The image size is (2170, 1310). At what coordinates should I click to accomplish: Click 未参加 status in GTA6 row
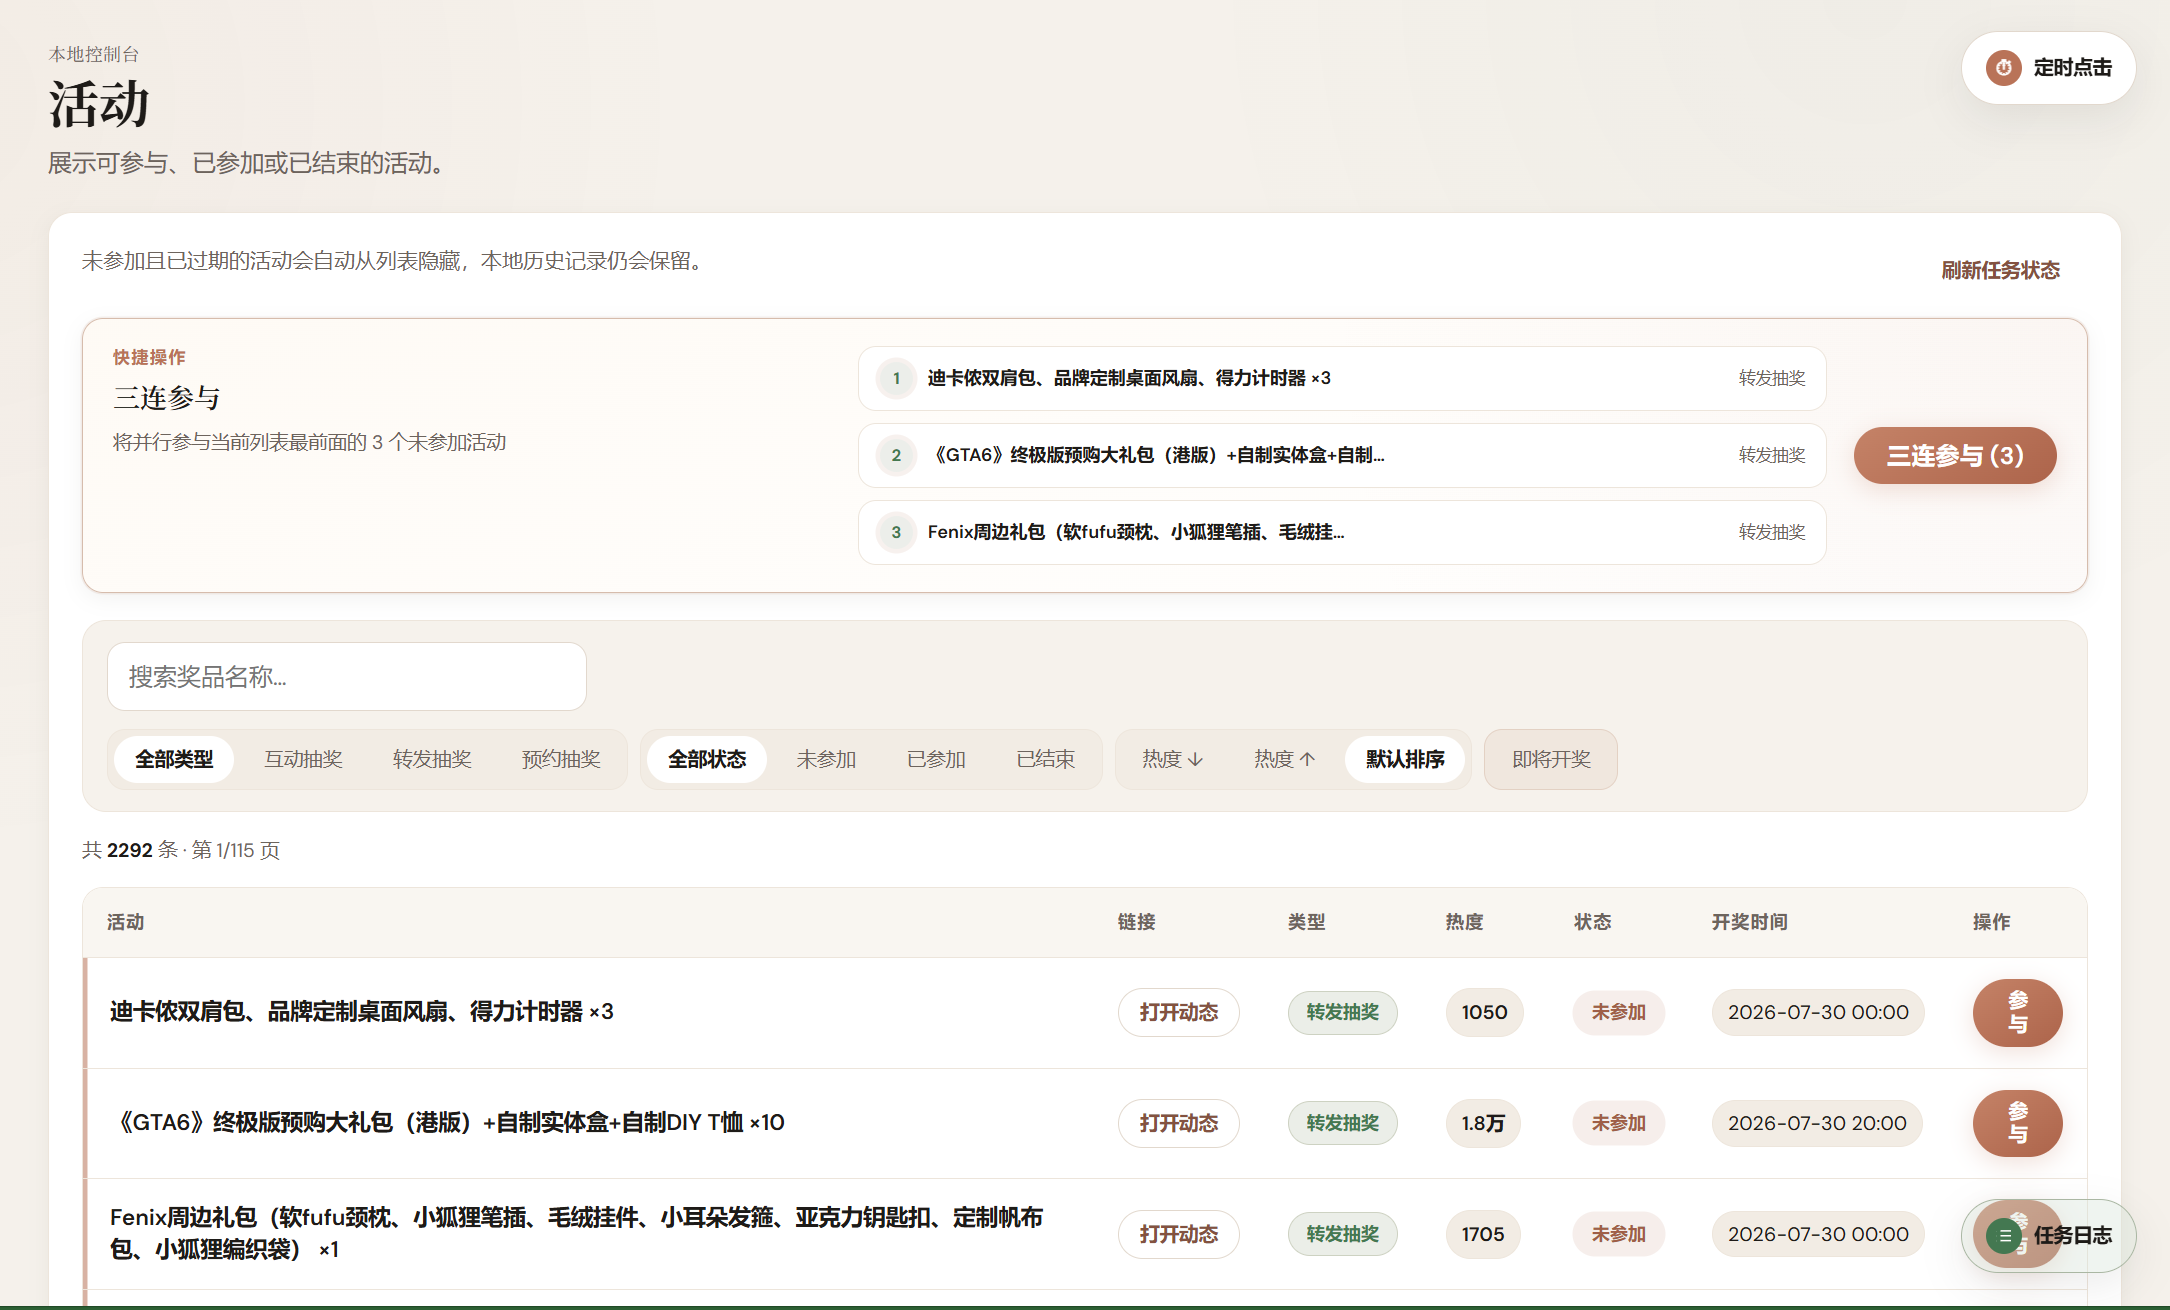coord(1619,1123)
